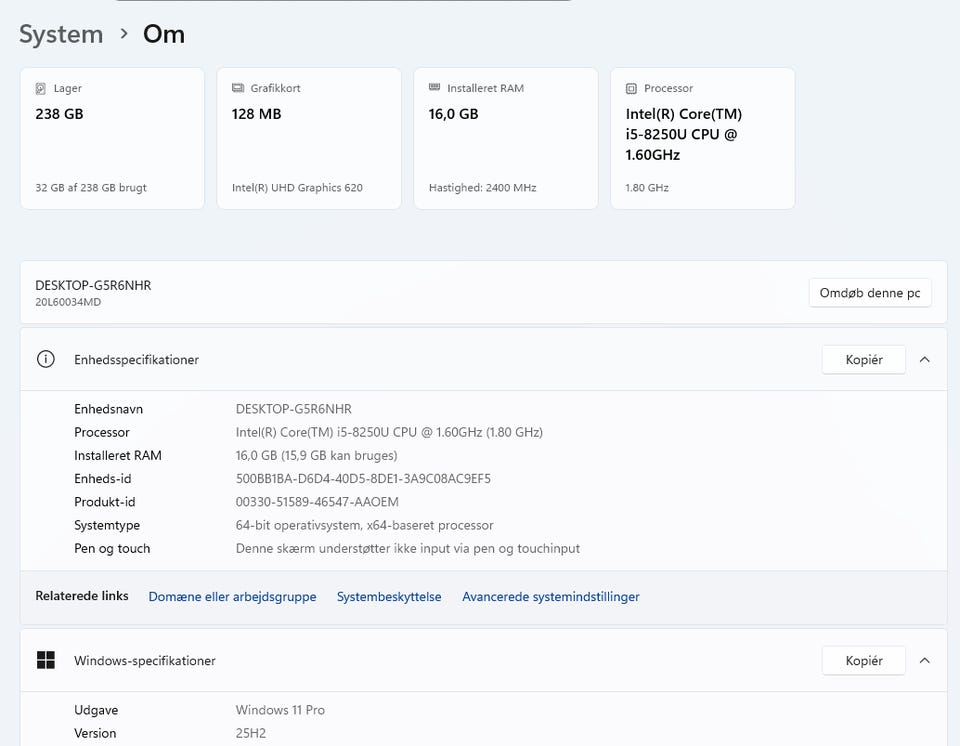Open Systembeskyttelse link

point(389,597)
